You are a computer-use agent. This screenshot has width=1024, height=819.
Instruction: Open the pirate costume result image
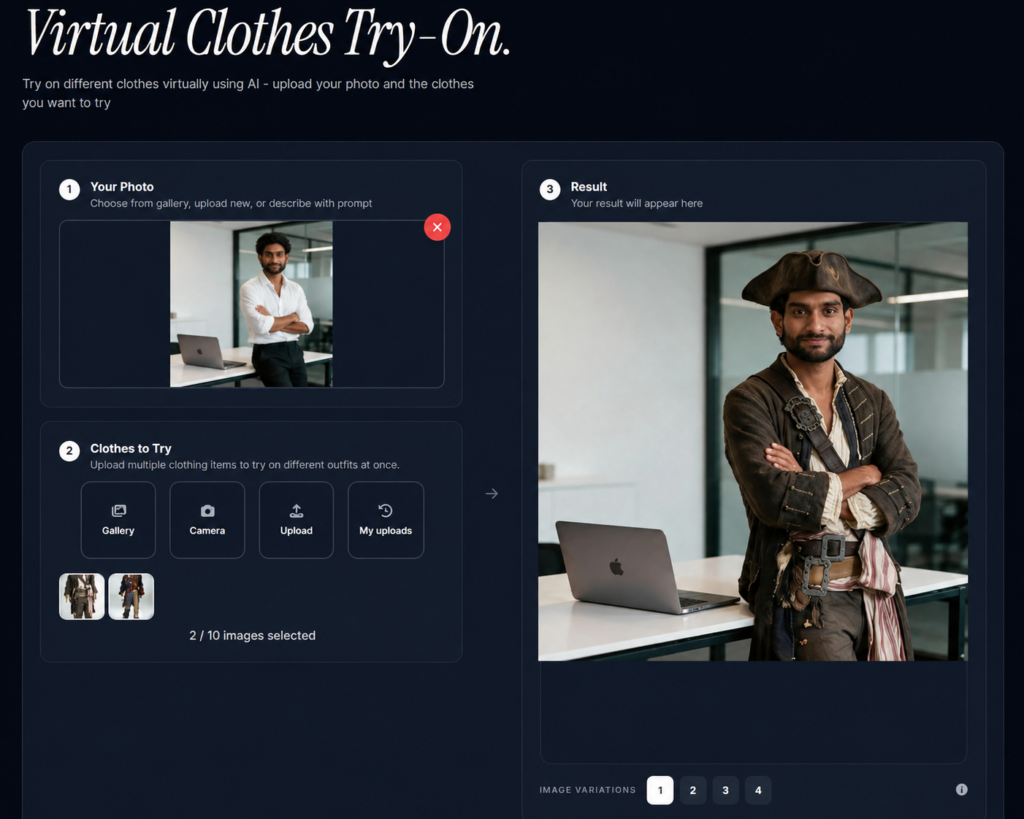(753, 442)
